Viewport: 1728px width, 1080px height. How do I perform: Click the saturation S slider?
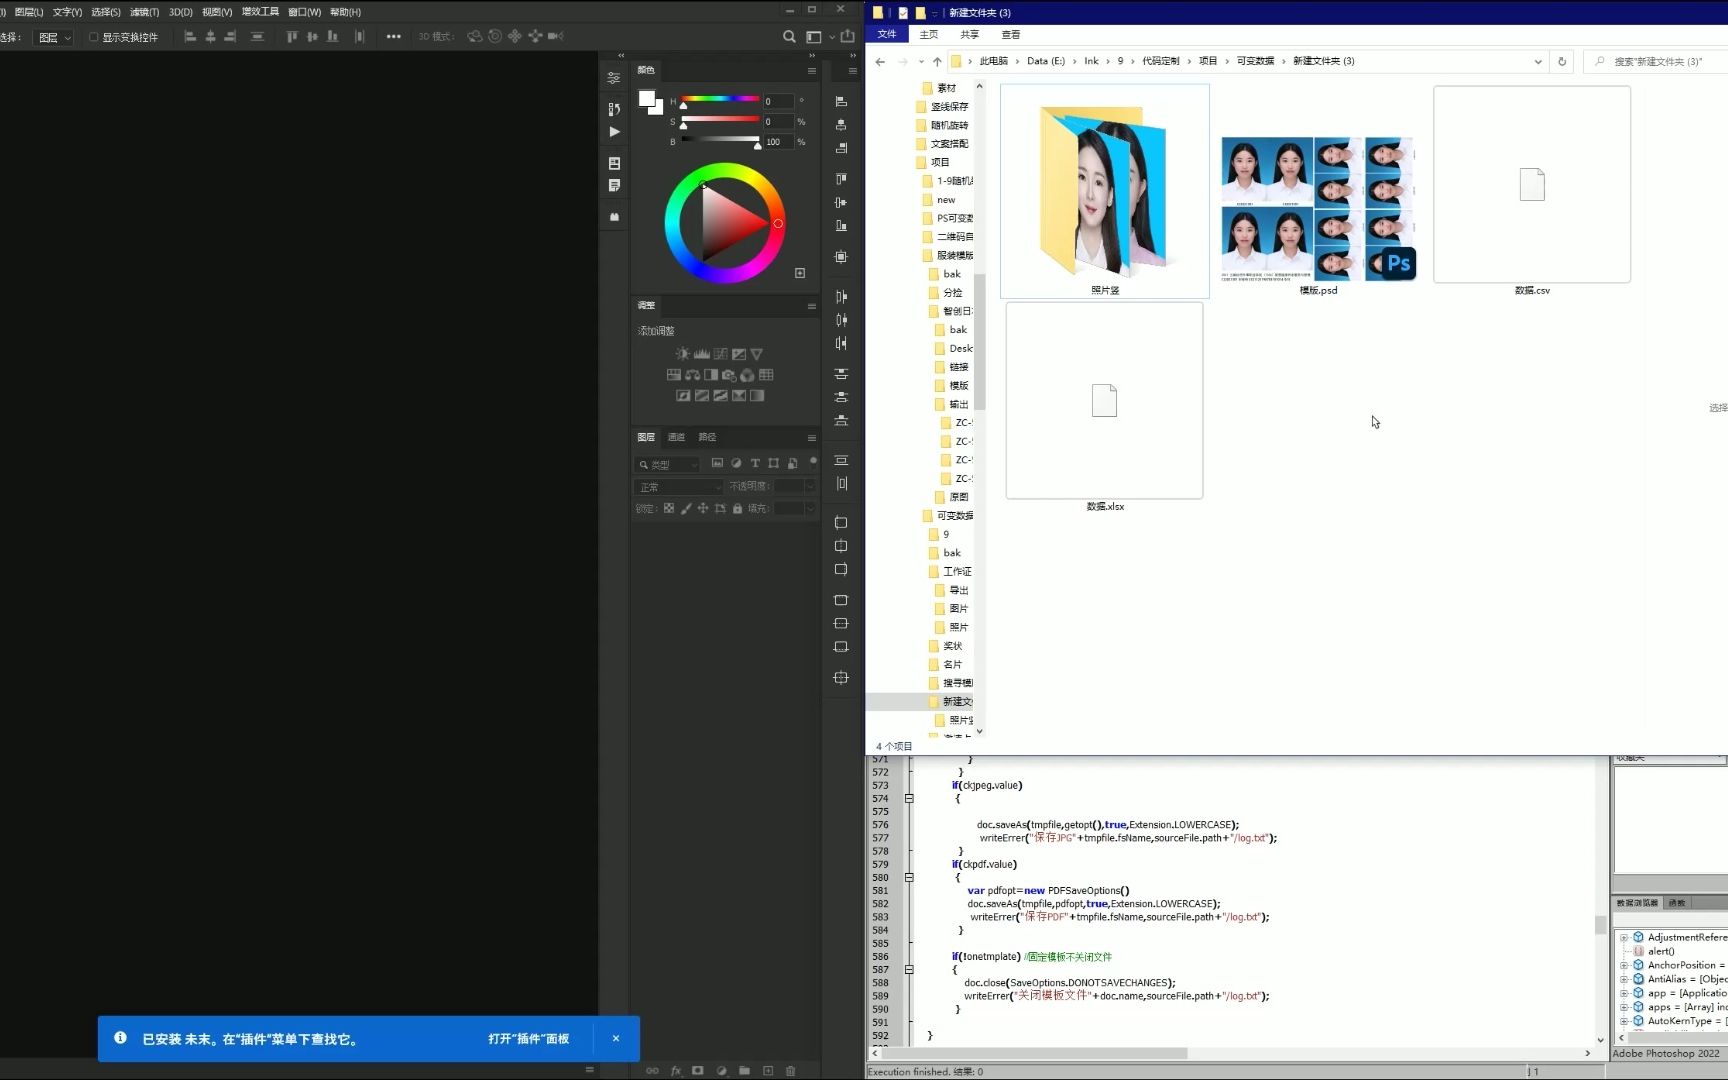pyautogui.click(x=720, y=119)
